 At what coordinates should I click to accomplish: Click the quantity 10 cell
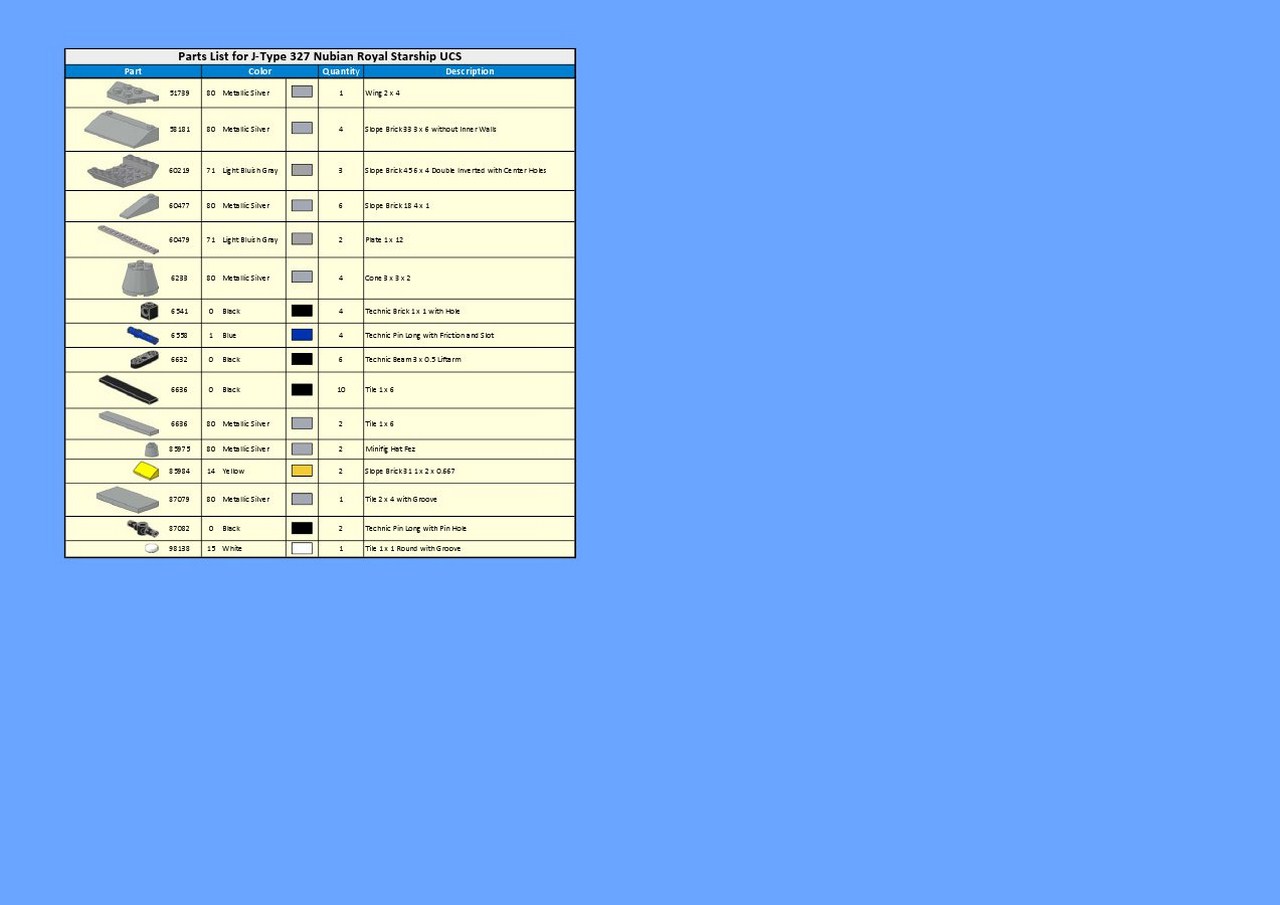point(341,389)
